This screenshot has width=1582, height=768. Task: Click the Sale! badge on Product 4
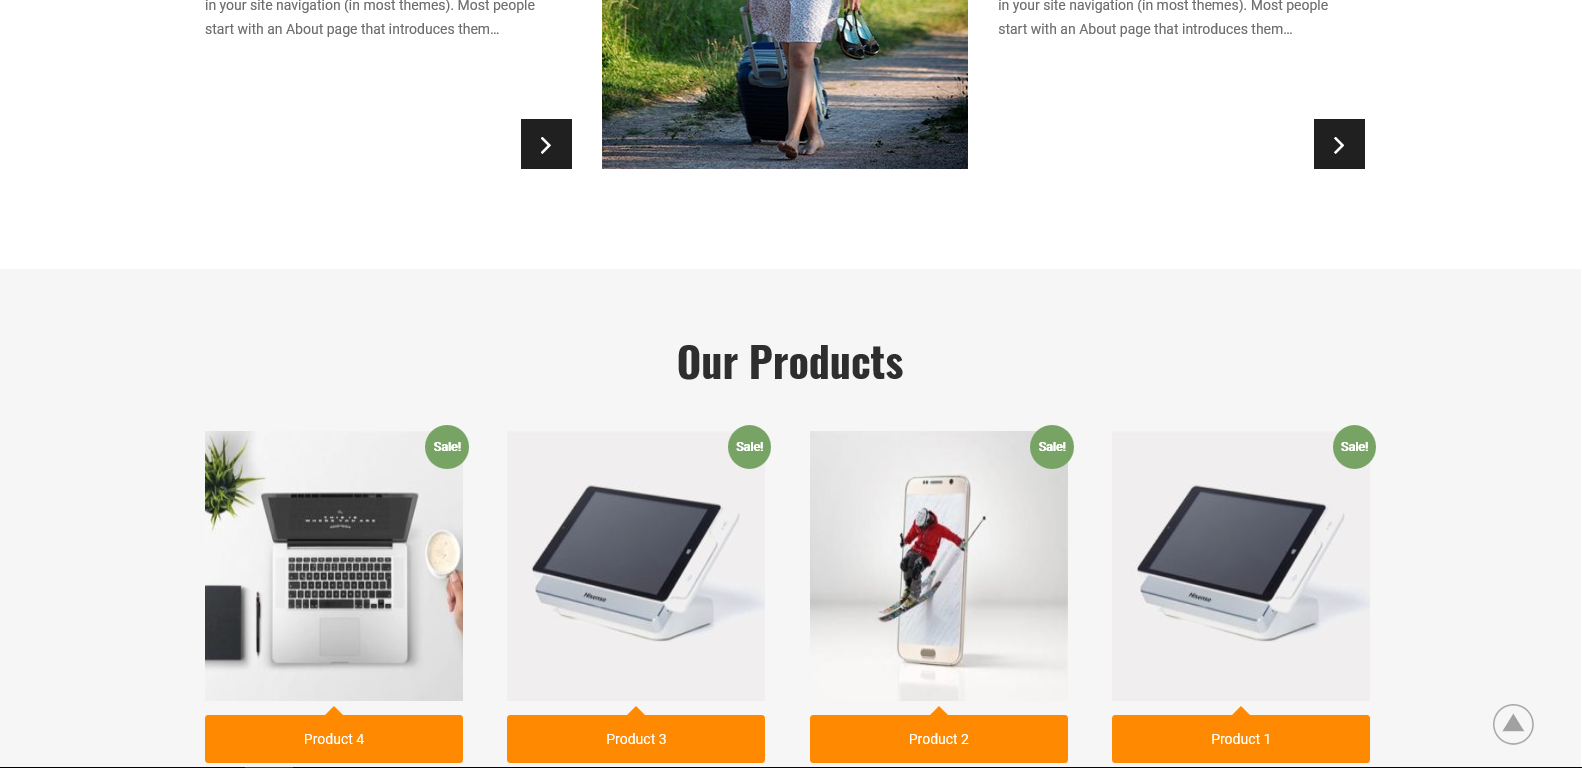[x=447, y=447]
